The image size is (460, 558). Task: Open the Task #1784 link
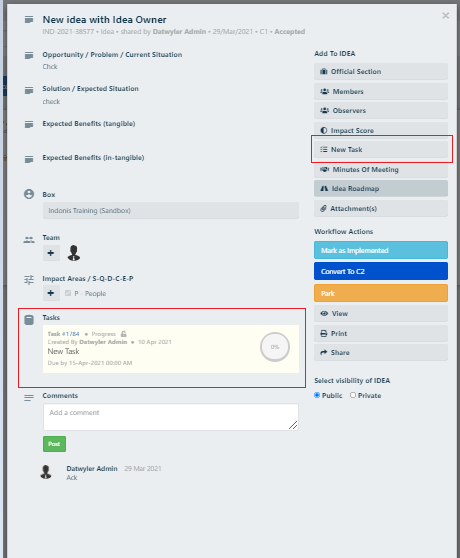[x=70, y=334]
